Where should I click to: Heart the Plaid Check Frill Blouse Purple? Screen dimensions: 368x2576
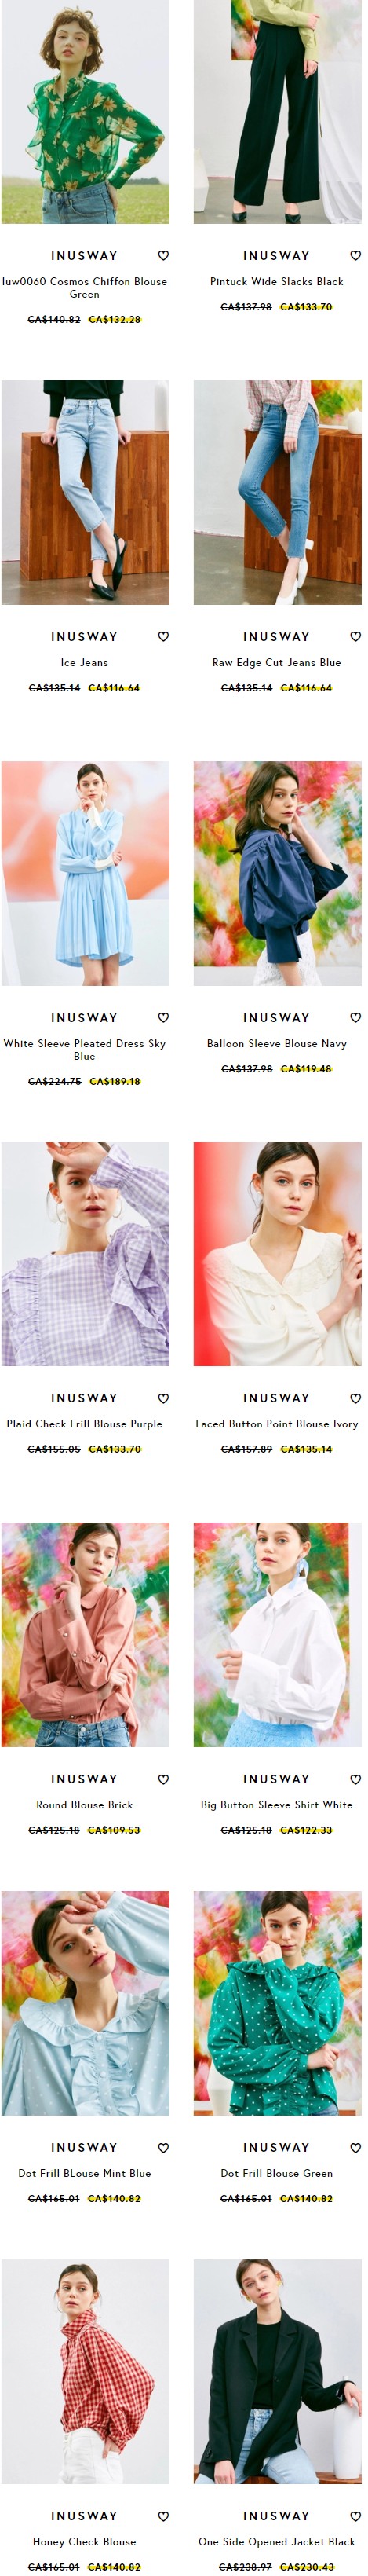pyautogui.click(x=163, y=1398)
